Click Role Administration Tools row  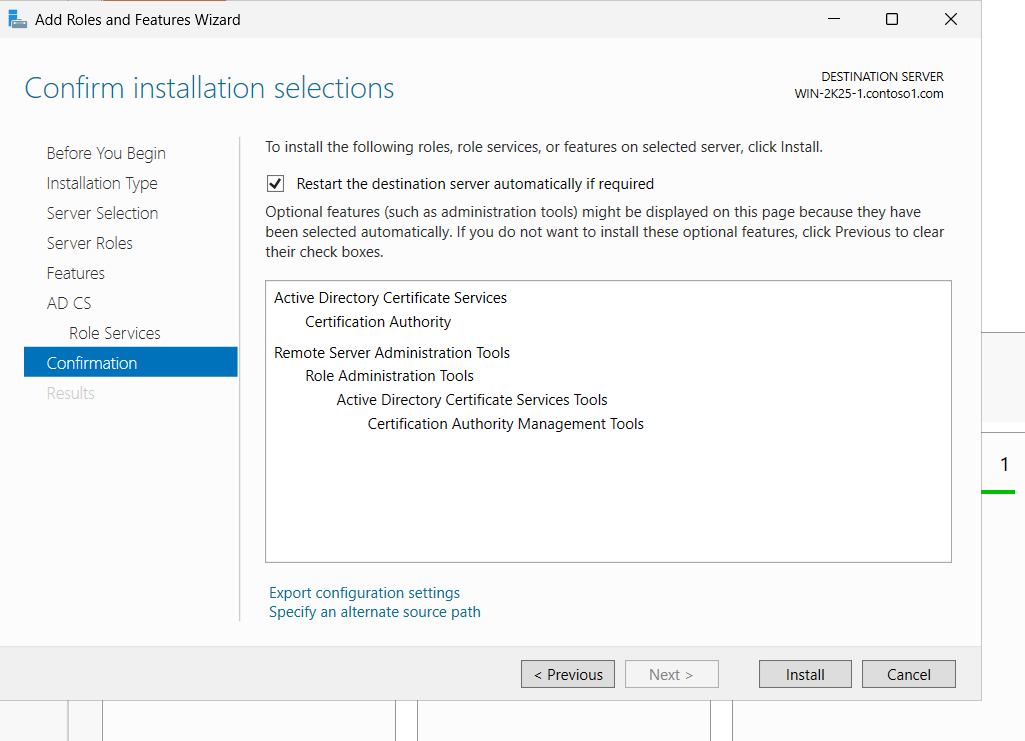tap(389, 376)
